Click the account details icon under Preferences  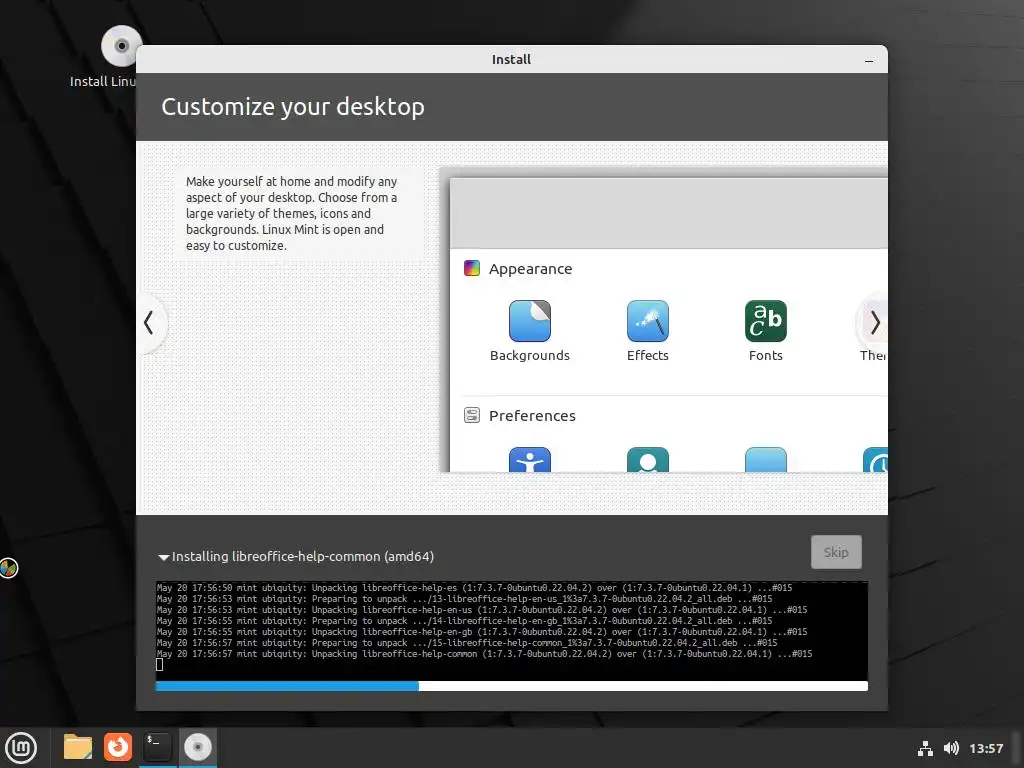(648, 460)
